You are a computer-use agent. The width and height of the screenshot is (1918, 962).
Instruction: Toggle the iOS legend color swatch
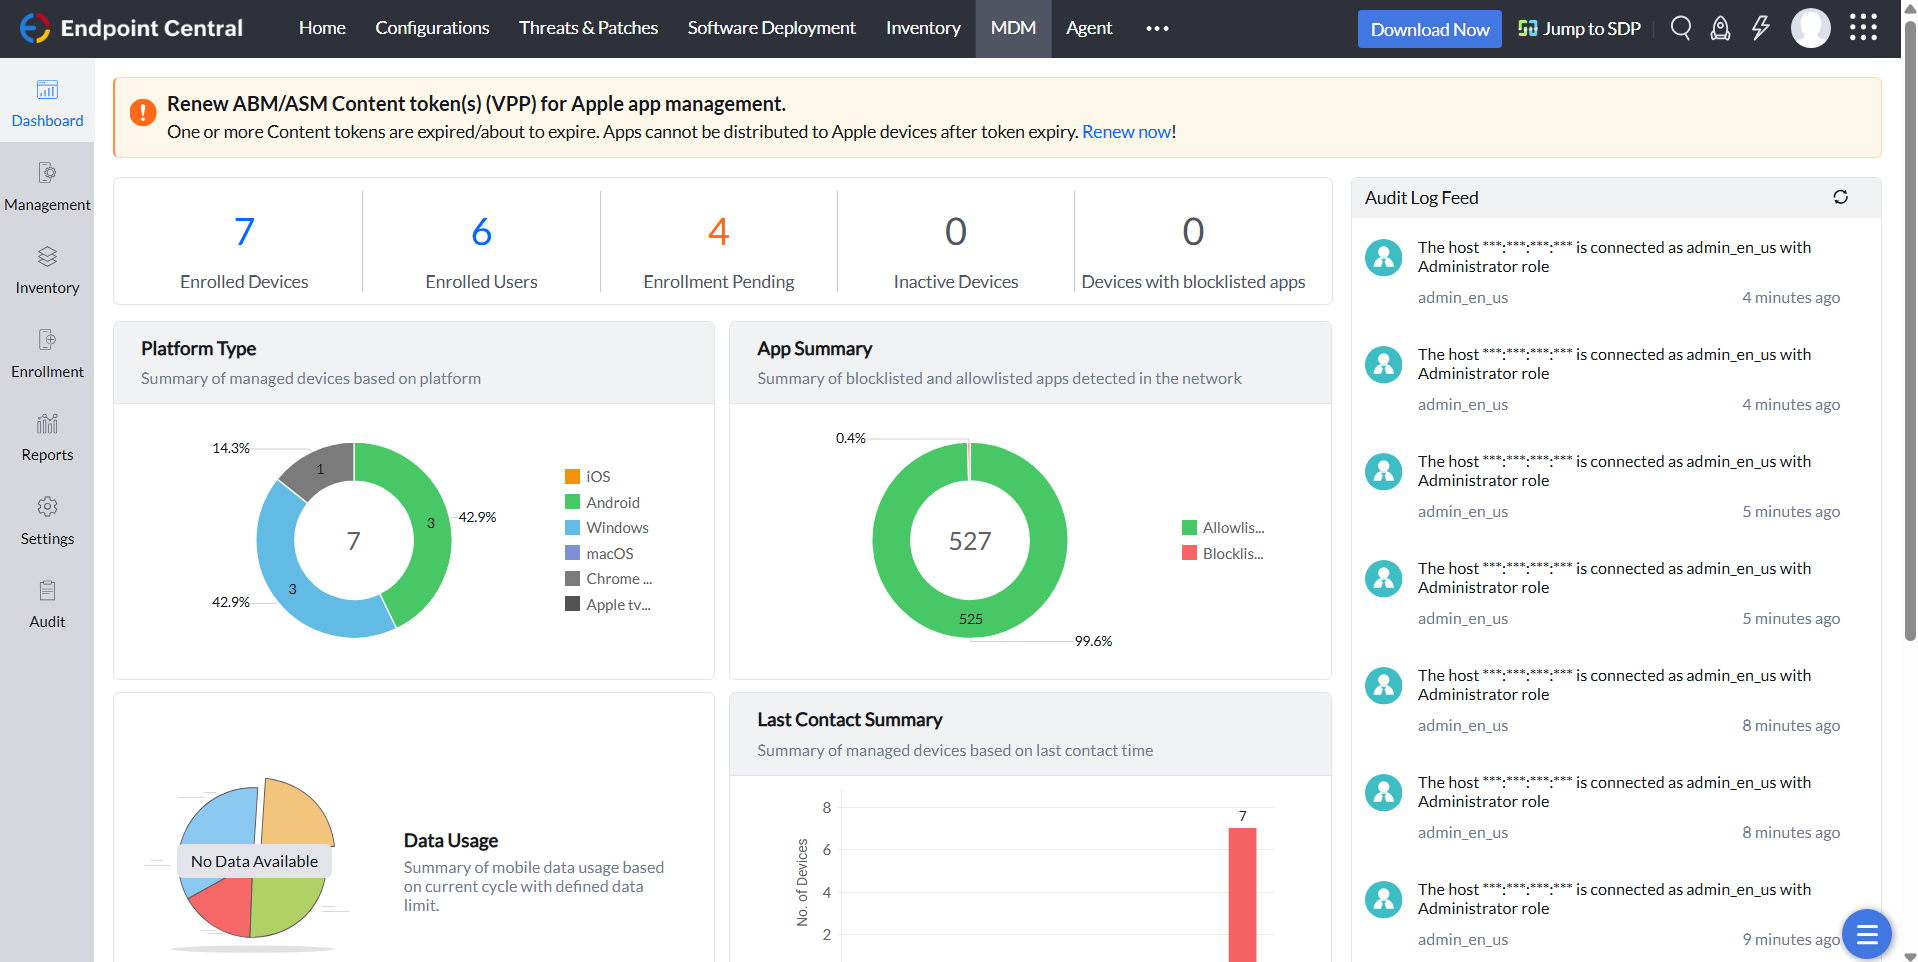pyautogui.click(x=572, y=476)
